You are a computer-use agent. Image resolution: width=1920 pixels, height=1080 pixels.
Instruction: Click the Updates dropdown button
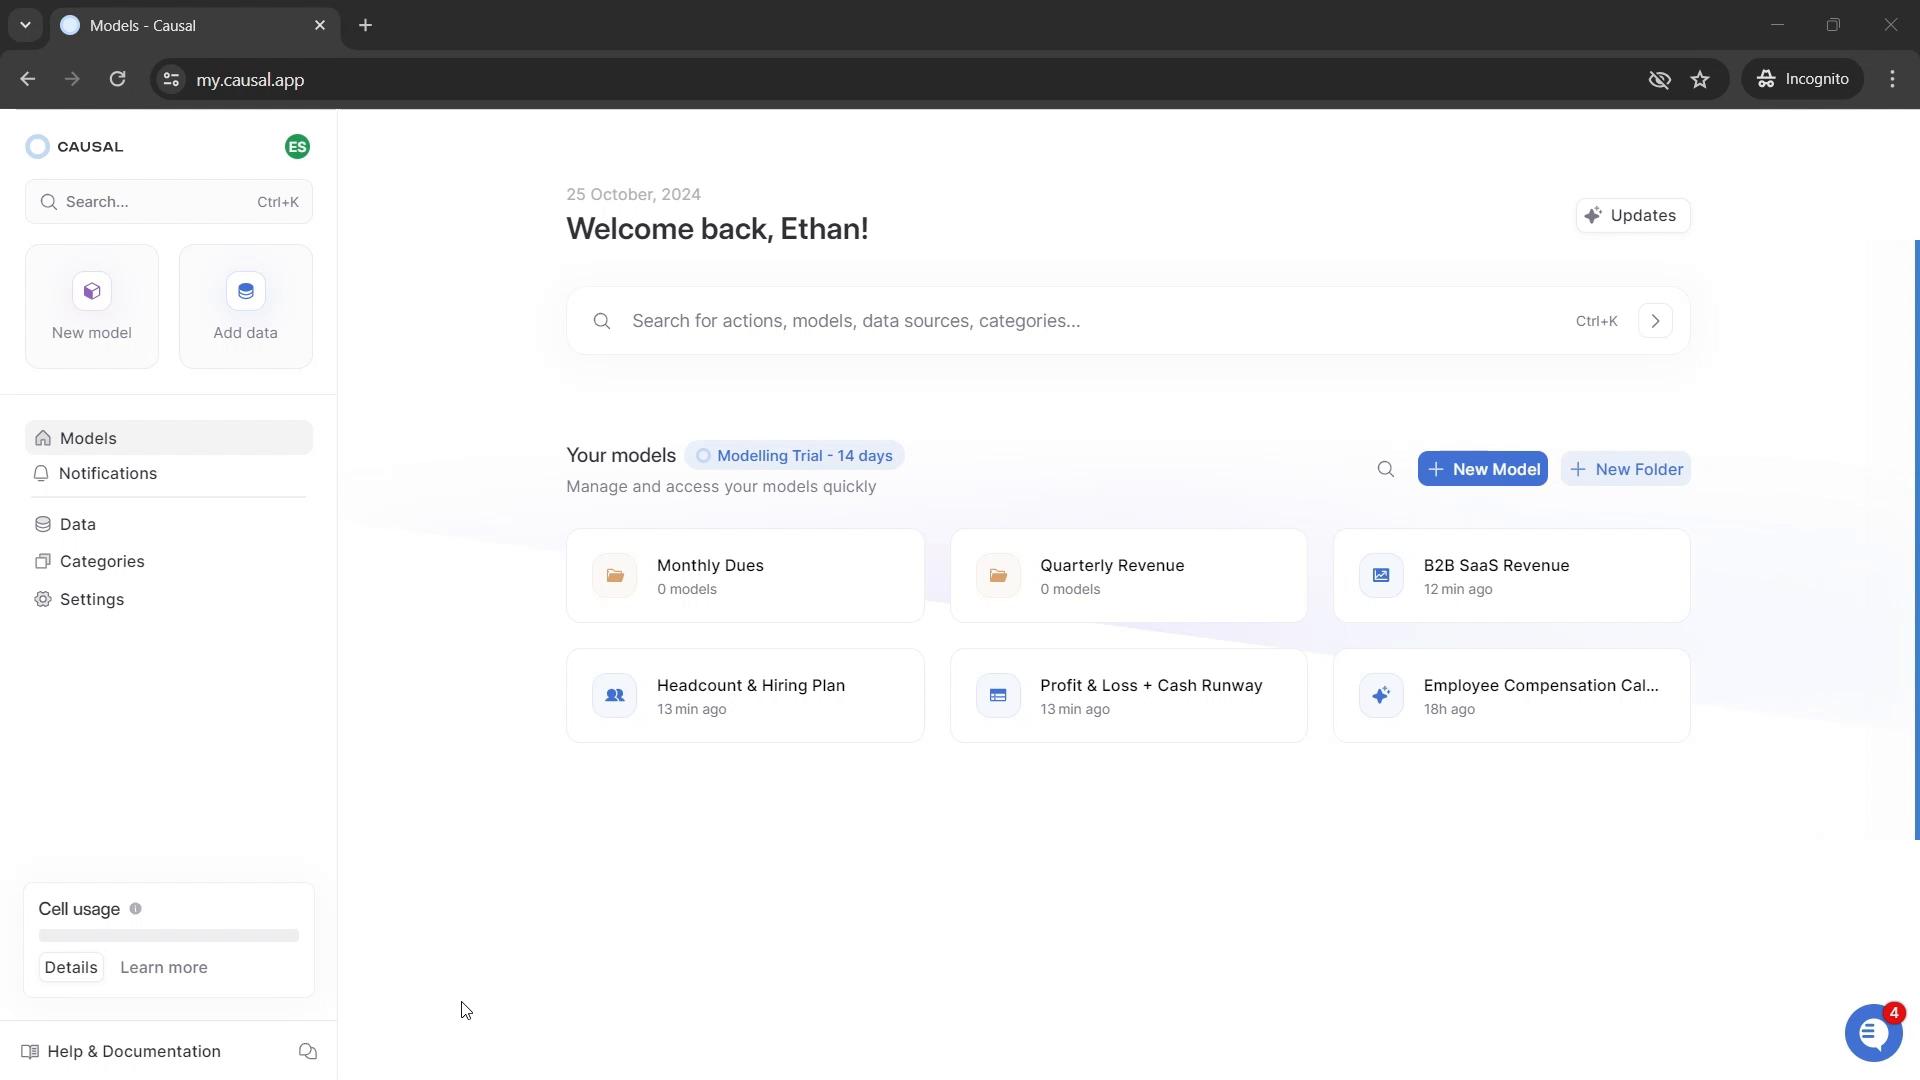[1631, 215]
